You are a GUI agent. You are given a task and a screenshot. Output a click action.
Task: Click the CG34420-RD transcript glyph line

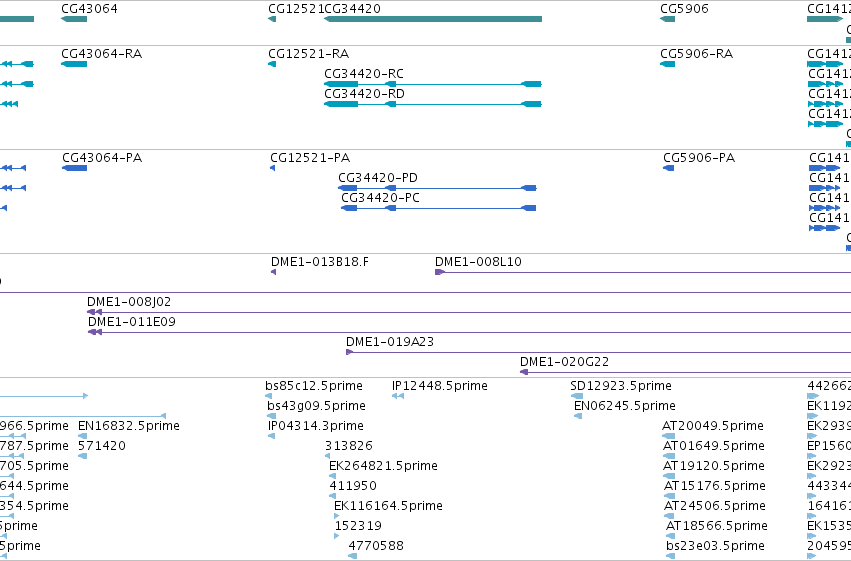click(x=433, y=104)
